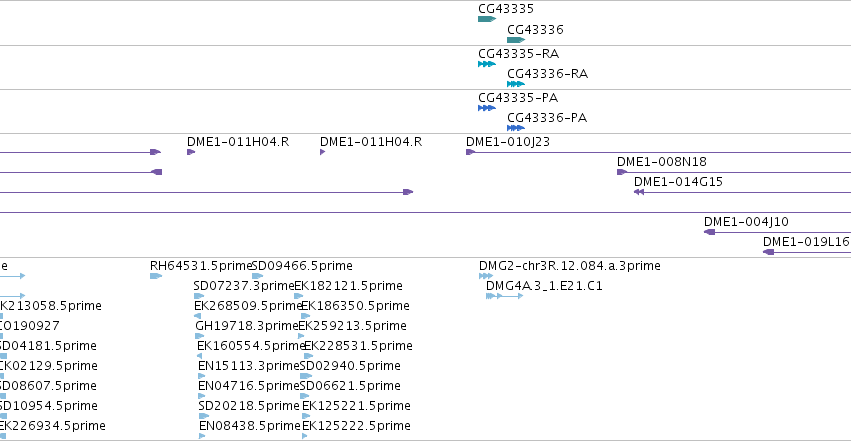Click the RH64531.5prime EST glyph
Screen dimensions: 851x441
(156, 276)
